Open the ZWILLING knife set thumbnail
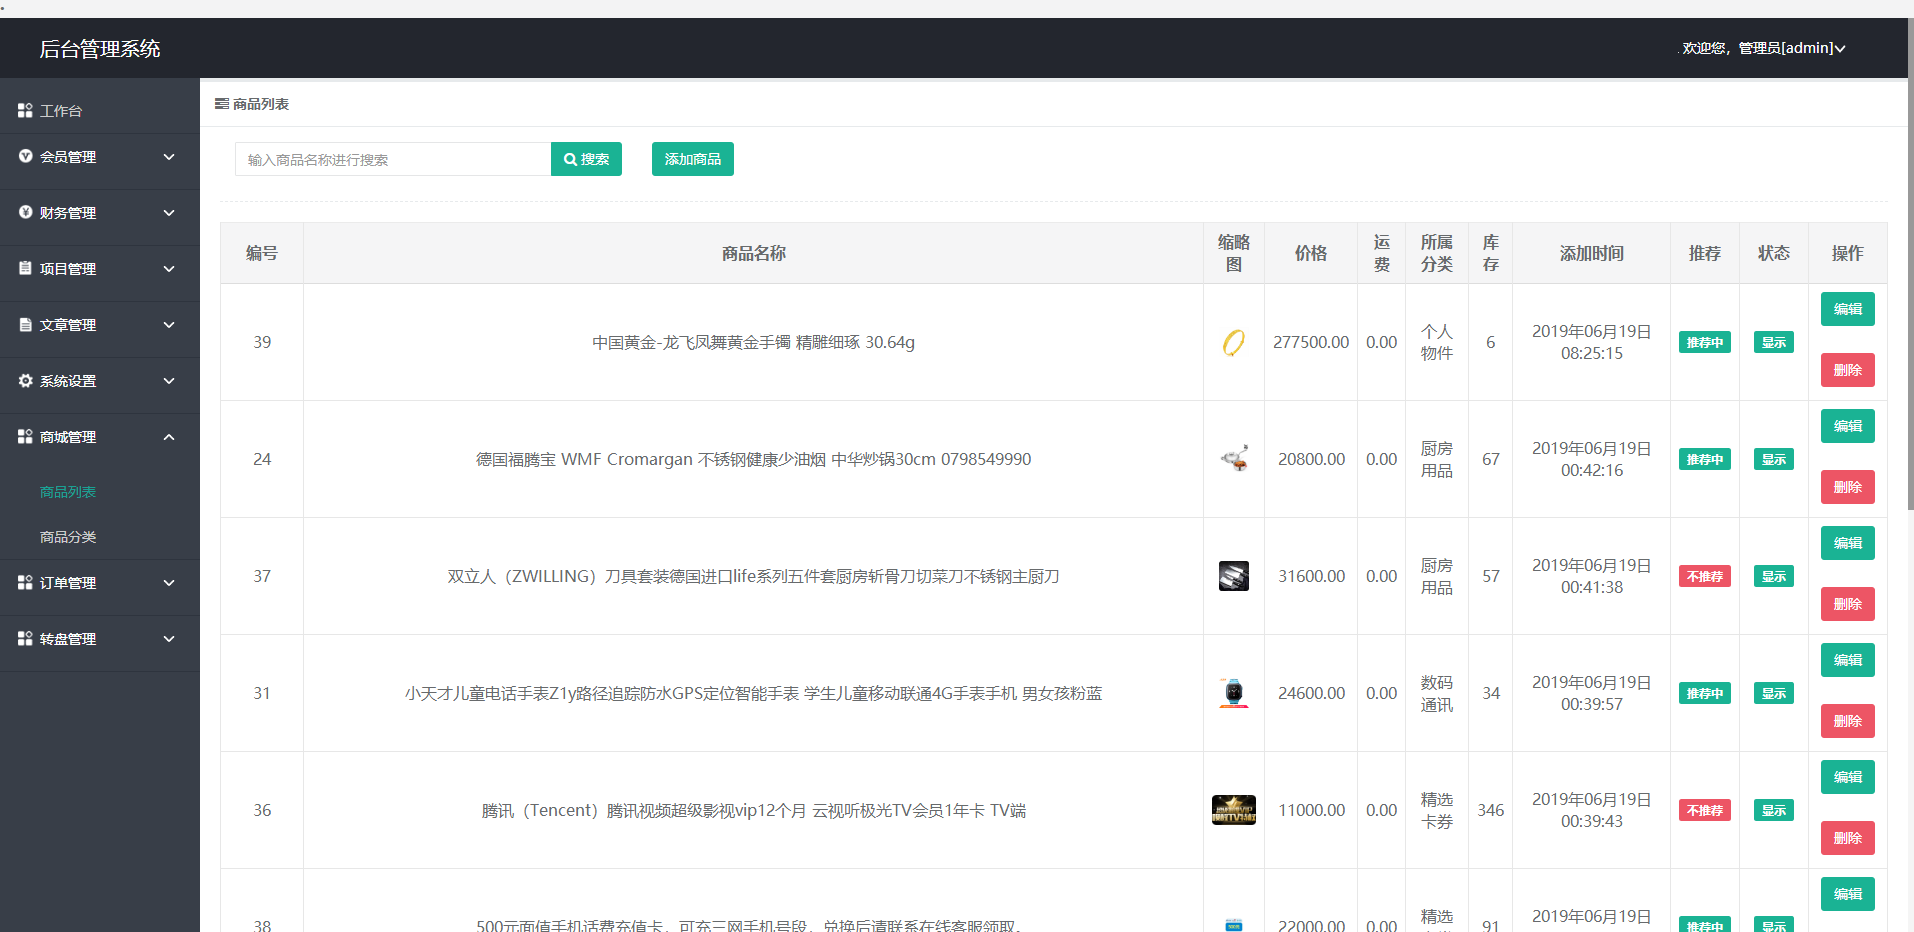Image resolution: width=1914 pixels, height=932 pixels. pos(1234,576)
